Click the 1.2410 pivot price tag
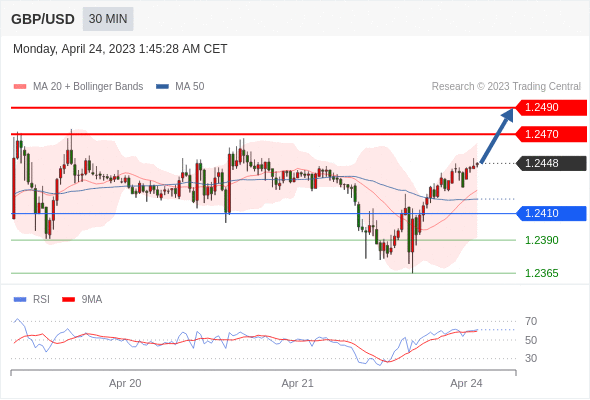Screen dimensions: 590x400 [551, 213]
